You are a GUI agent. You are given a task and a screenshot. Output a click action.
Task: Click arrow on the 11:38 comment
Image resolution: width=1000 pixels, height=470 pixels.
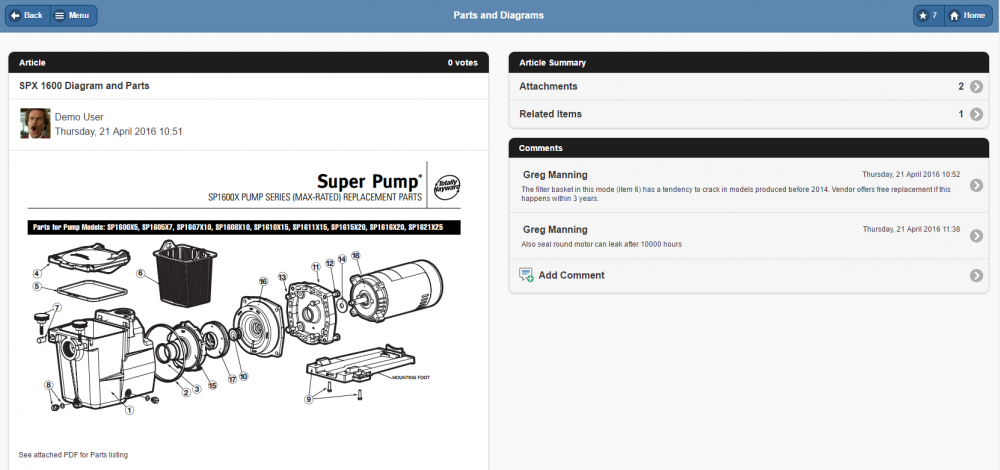[x=976, y=236]
